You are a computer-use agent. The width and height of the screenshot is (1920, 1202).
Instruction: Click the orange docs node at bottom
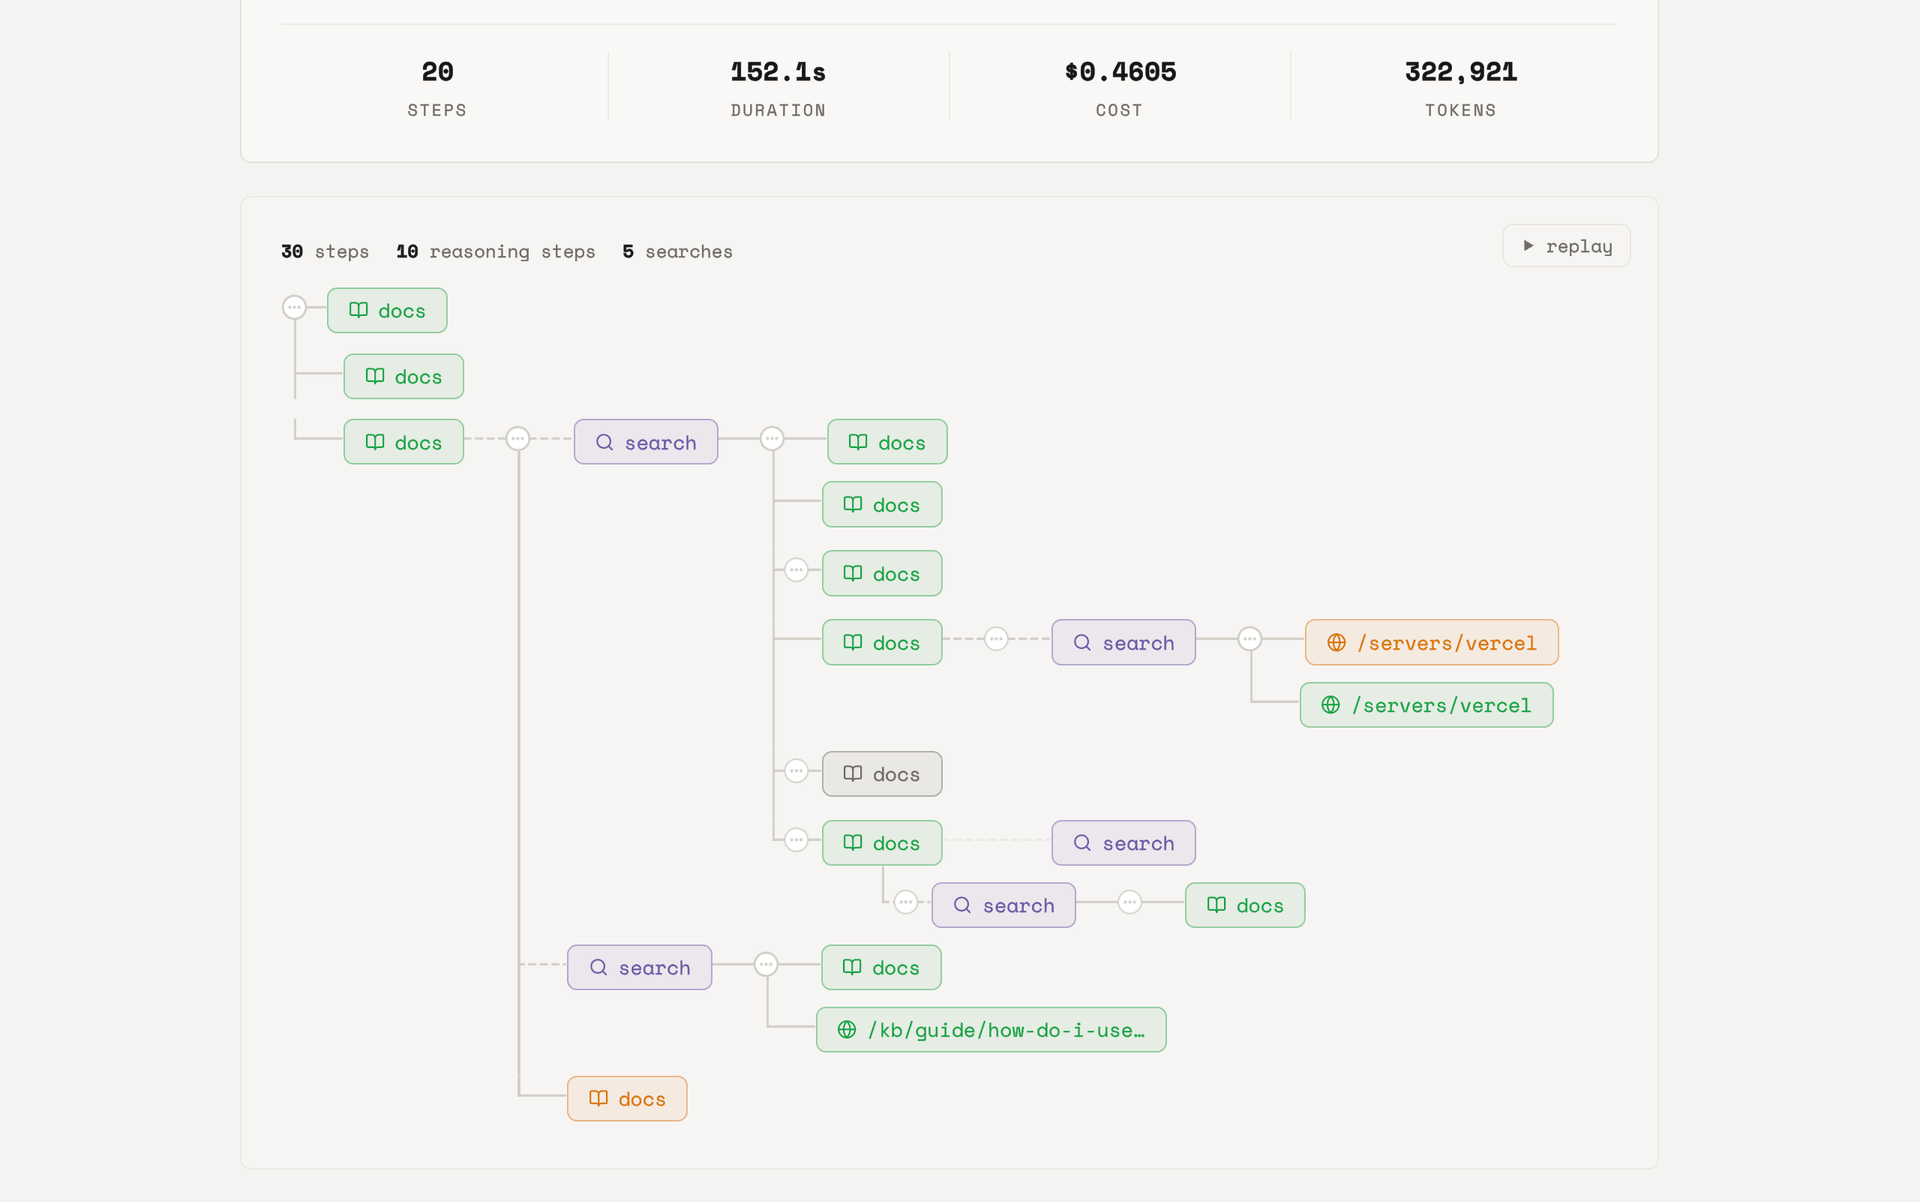pyautogui.click(x=627, y=1099)
